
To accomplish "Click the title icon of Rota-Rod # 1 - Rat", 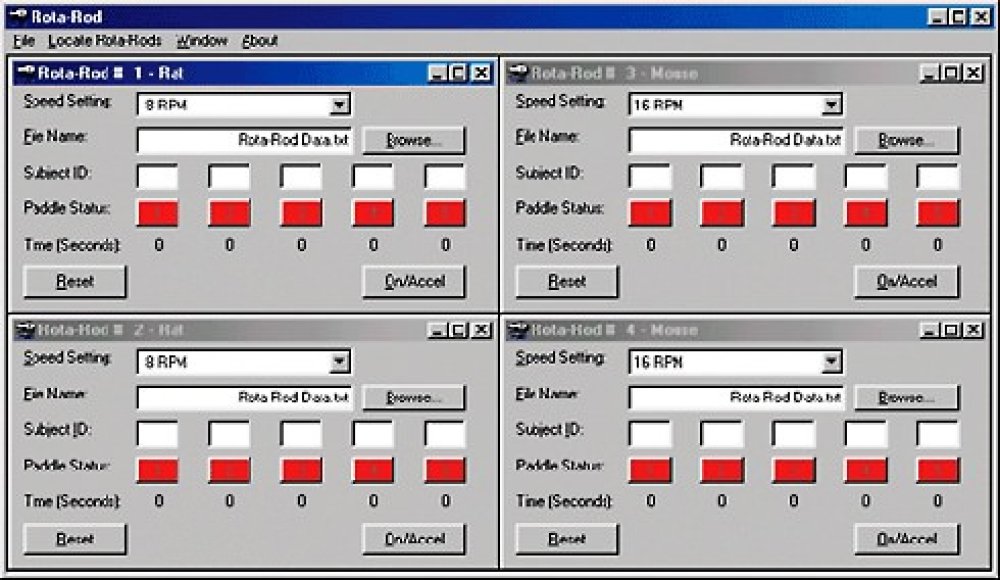I will click(x=26, y=73).
